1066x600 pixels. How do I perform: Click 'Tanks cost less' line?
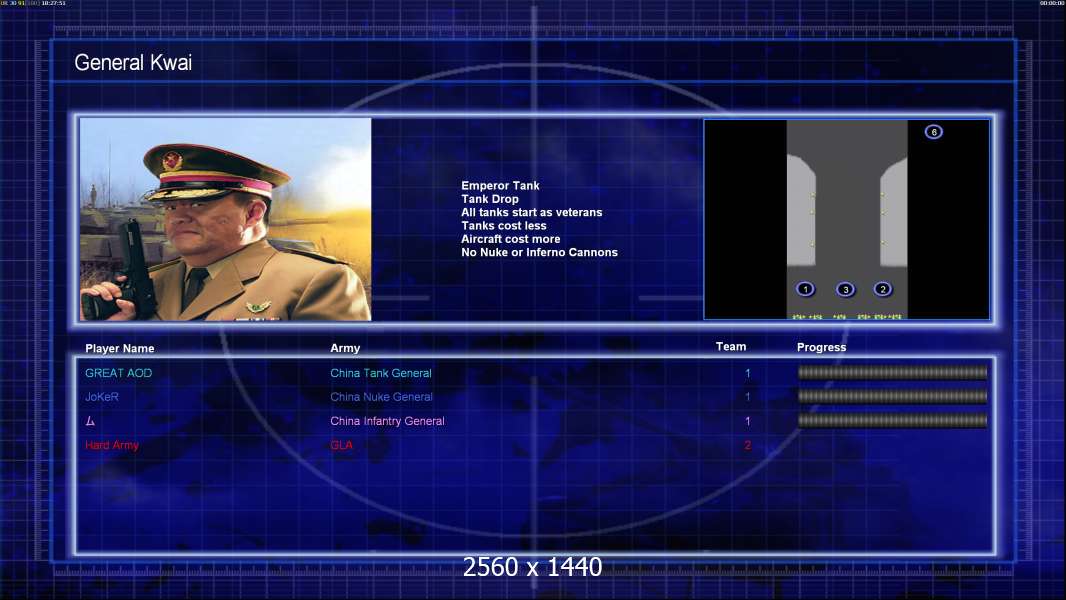point(504,226)
